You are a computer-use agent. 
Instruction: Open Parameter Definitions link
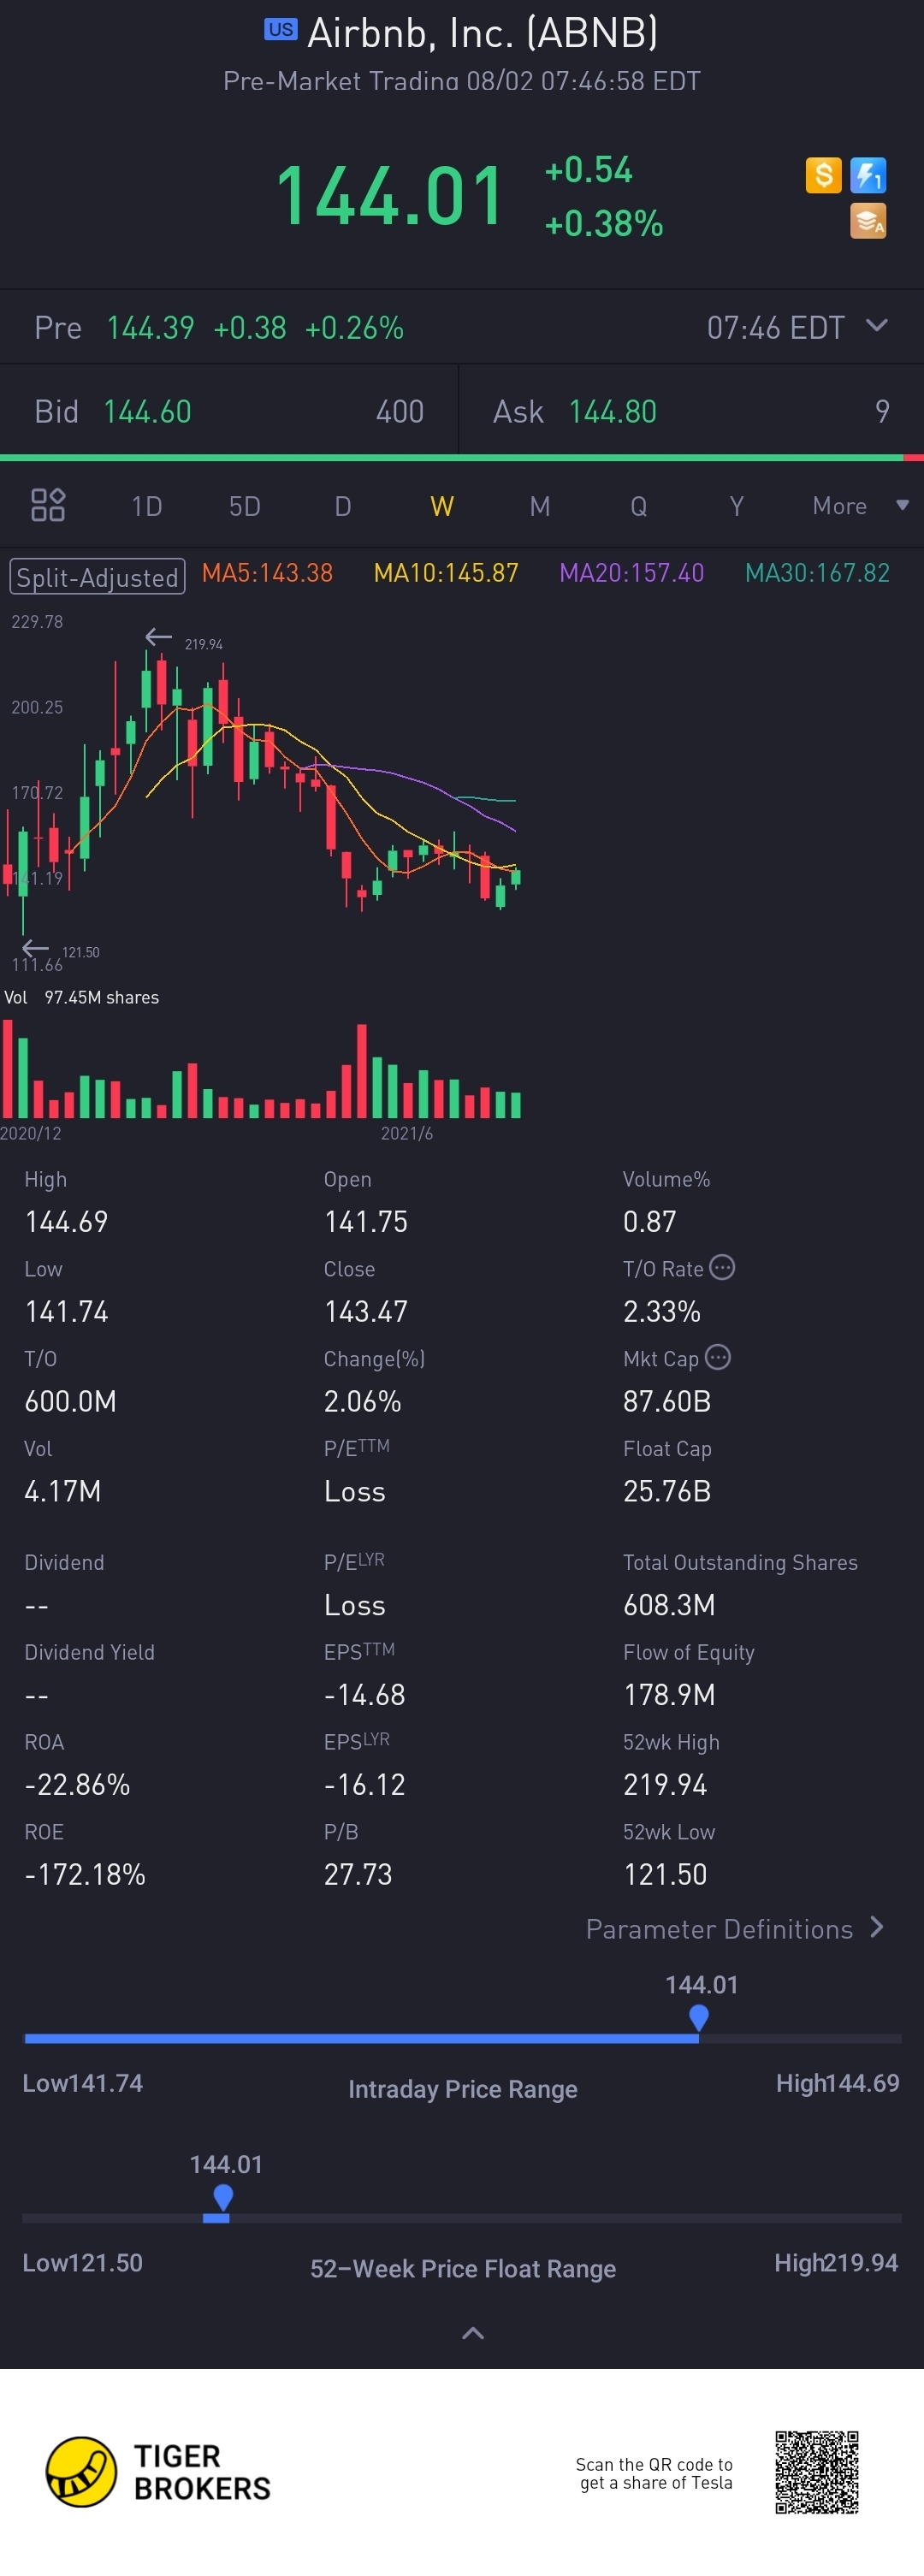734,1929
